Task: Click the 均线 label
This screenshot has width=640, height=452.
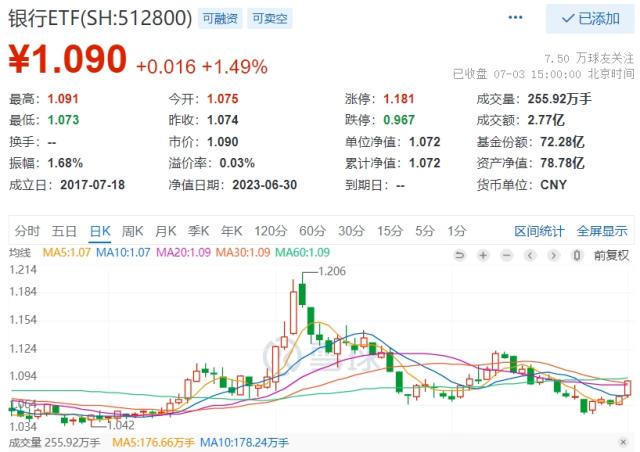Action: click(20, 253)
